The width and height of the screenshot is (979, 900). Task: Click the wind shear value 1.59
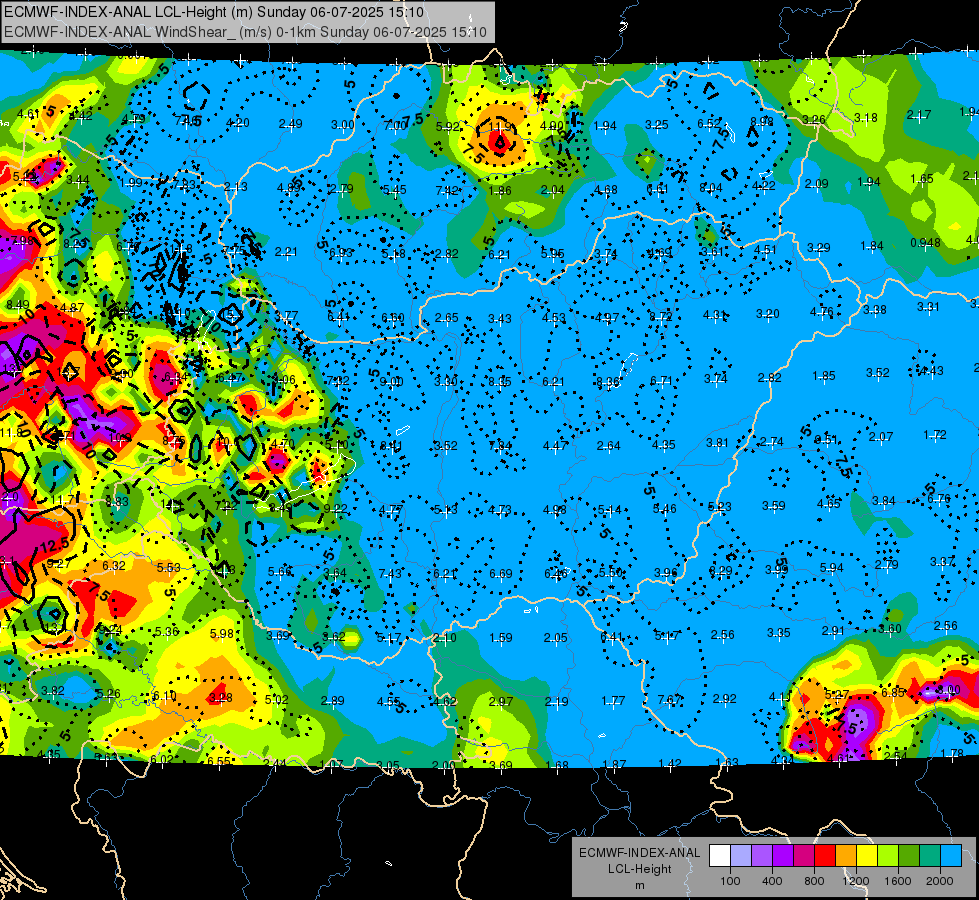point(501,638)
